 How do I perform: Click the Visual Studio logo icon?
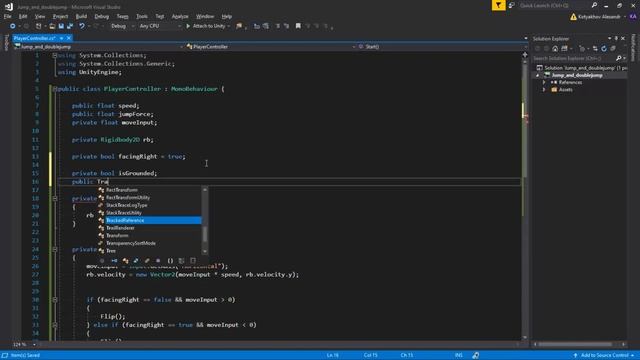click(9, 6)
